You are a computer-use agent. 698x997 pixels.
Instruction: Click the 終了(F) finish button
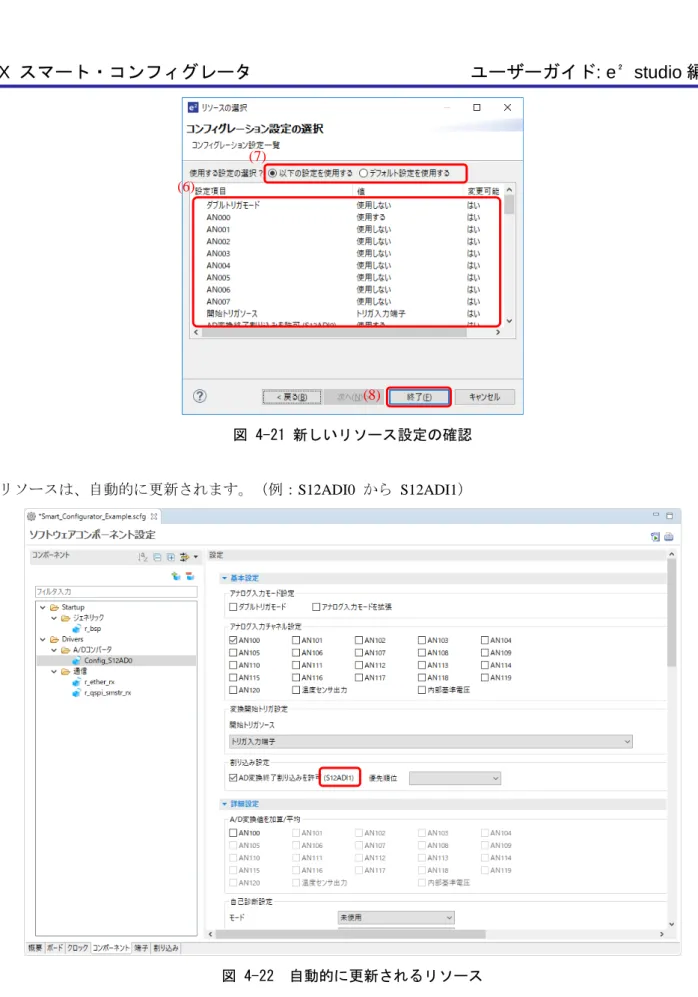point(419,397)
